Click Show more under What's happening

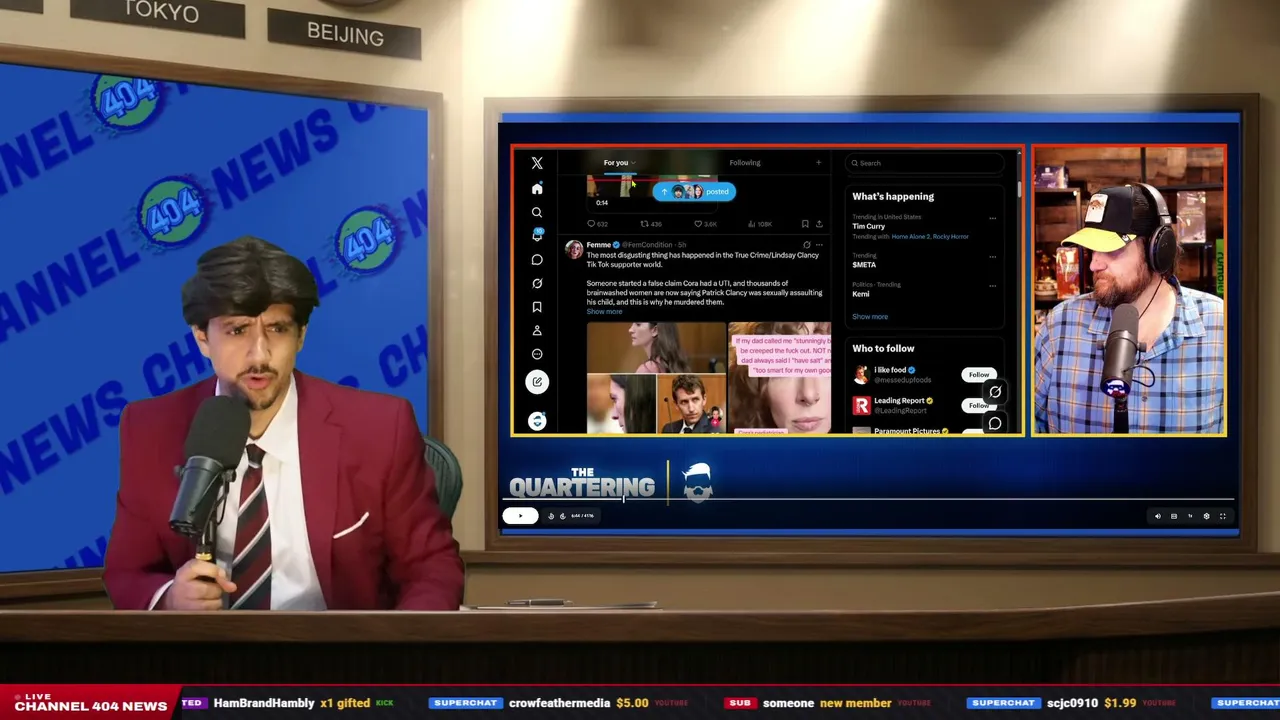870,317
